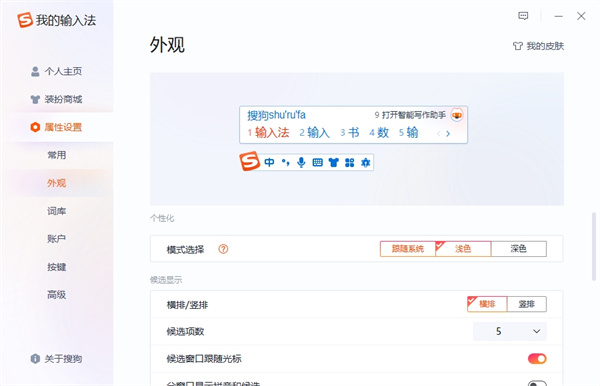Viewport: 600px width, 386px height.
Task: Click the help question icon beside 模式选择
Action: click(x=223, y=249)
